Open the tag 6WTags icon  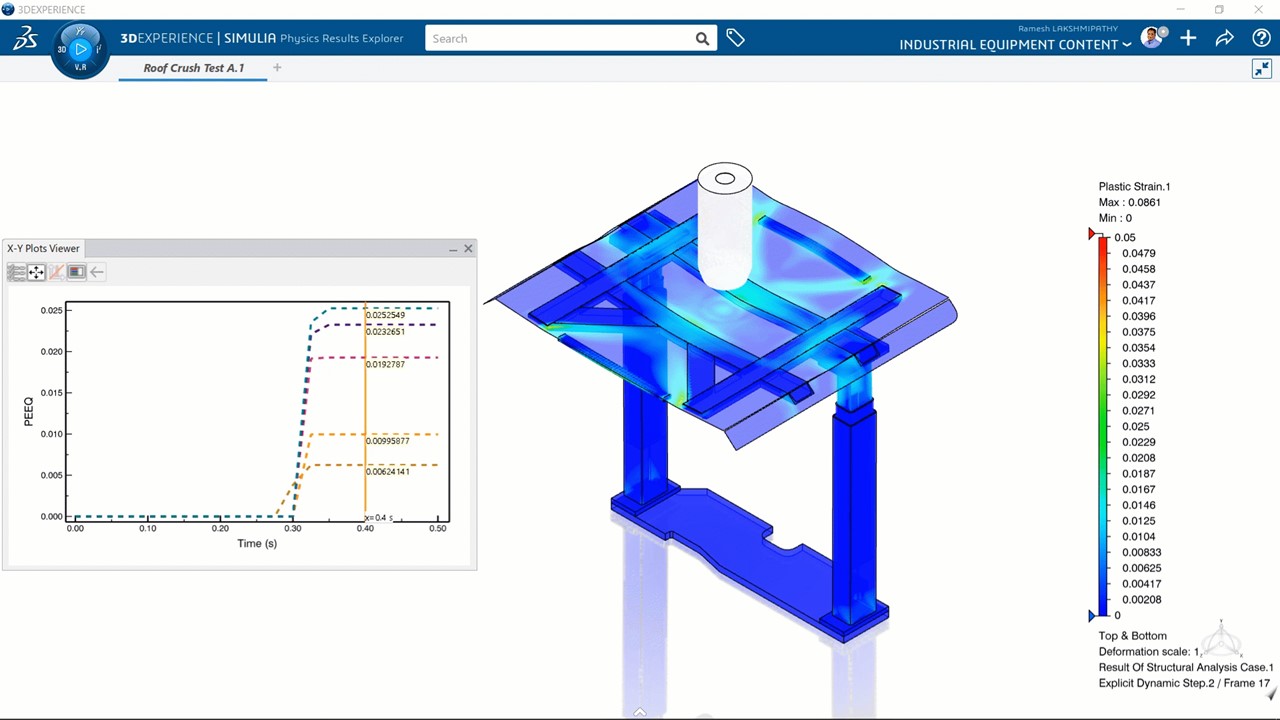coord(736,38)
